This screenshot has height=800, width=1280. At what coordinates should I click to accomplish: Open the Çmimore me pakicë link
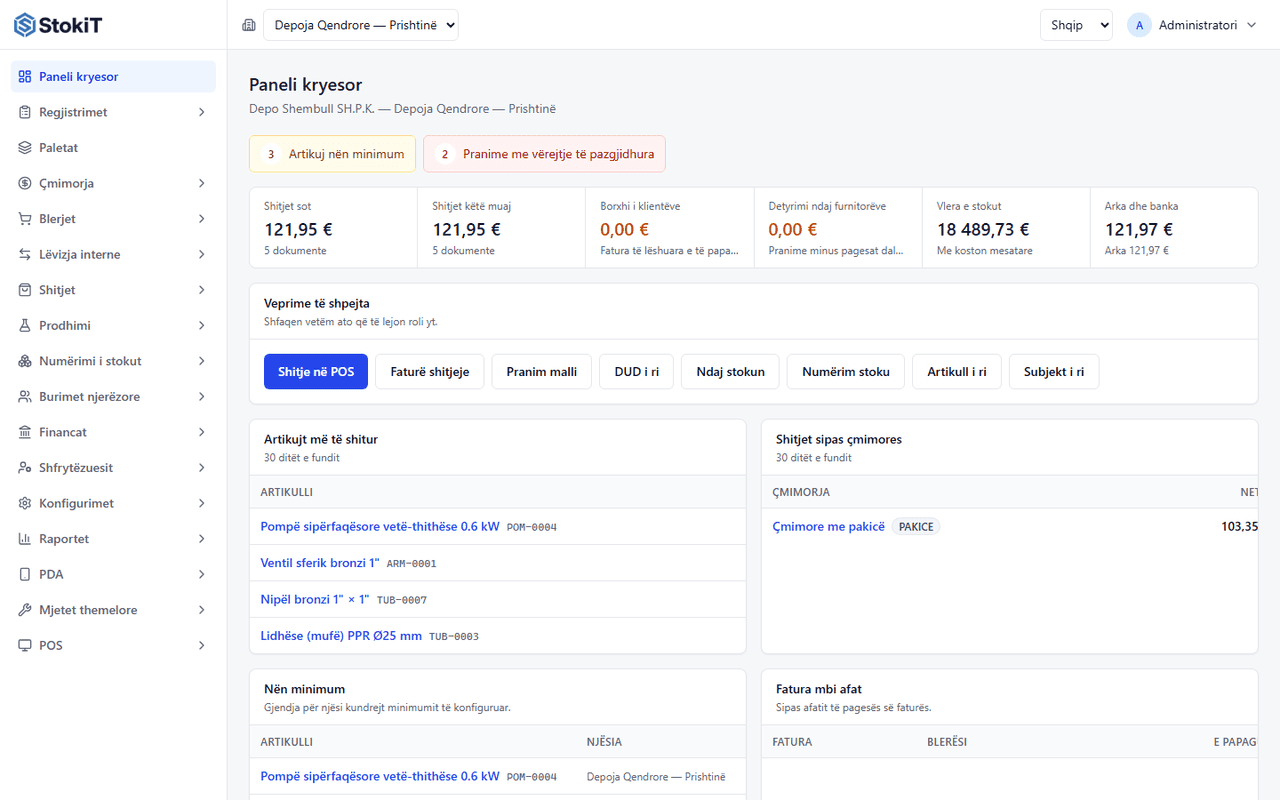829,527
